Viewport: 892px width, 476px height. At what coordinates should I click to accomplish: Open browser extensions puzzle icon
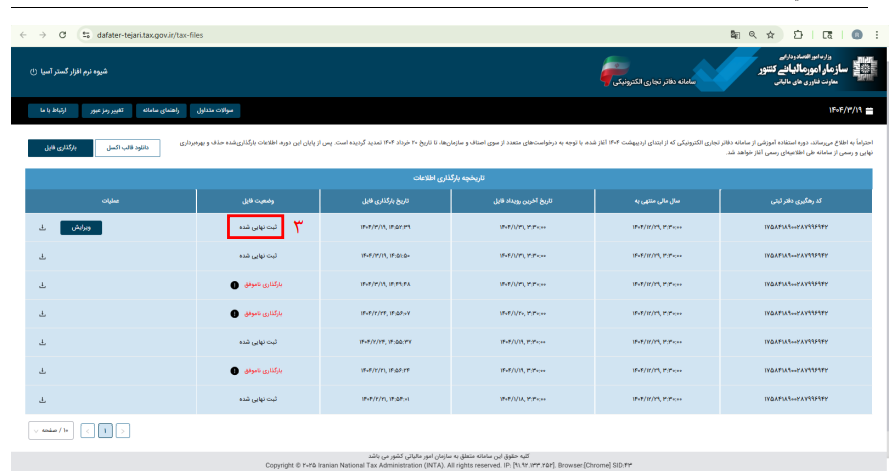coord(798,35)
